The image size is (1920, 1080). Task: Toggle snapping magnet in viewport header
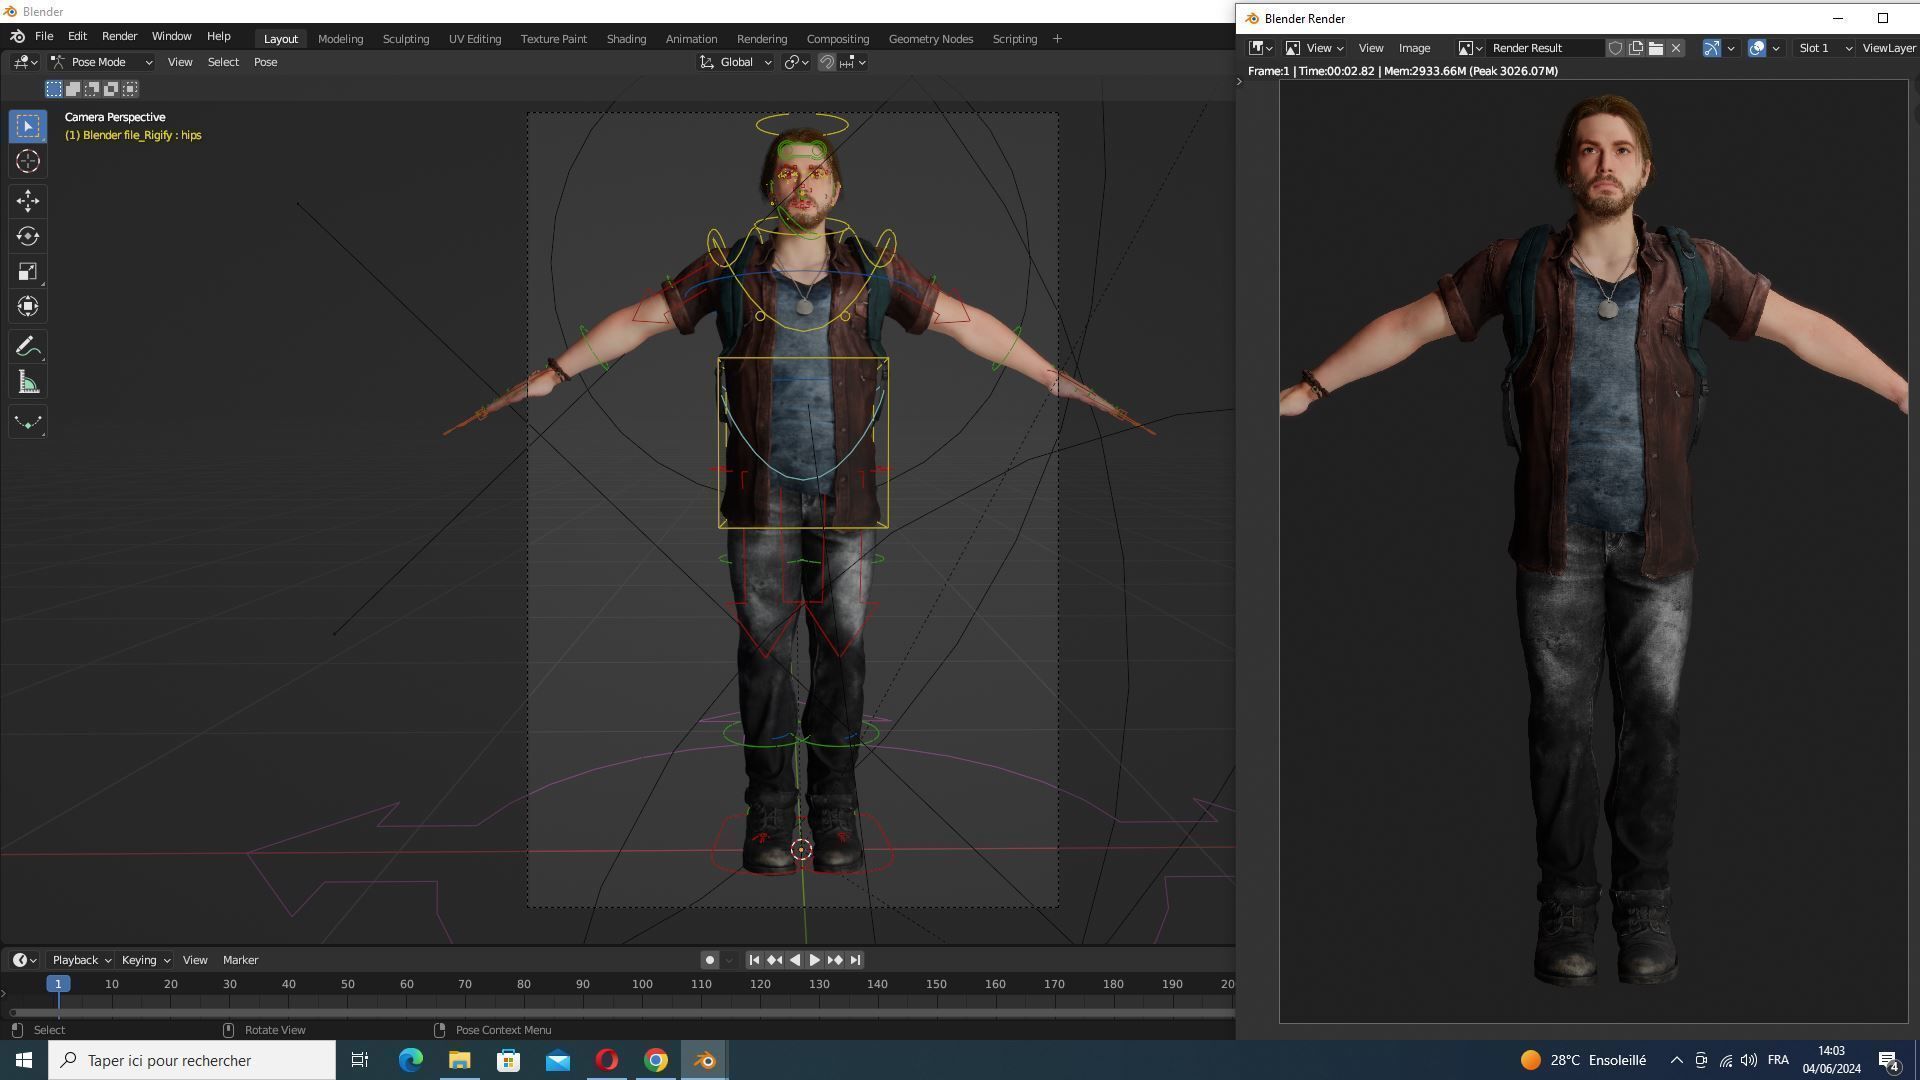827,62
